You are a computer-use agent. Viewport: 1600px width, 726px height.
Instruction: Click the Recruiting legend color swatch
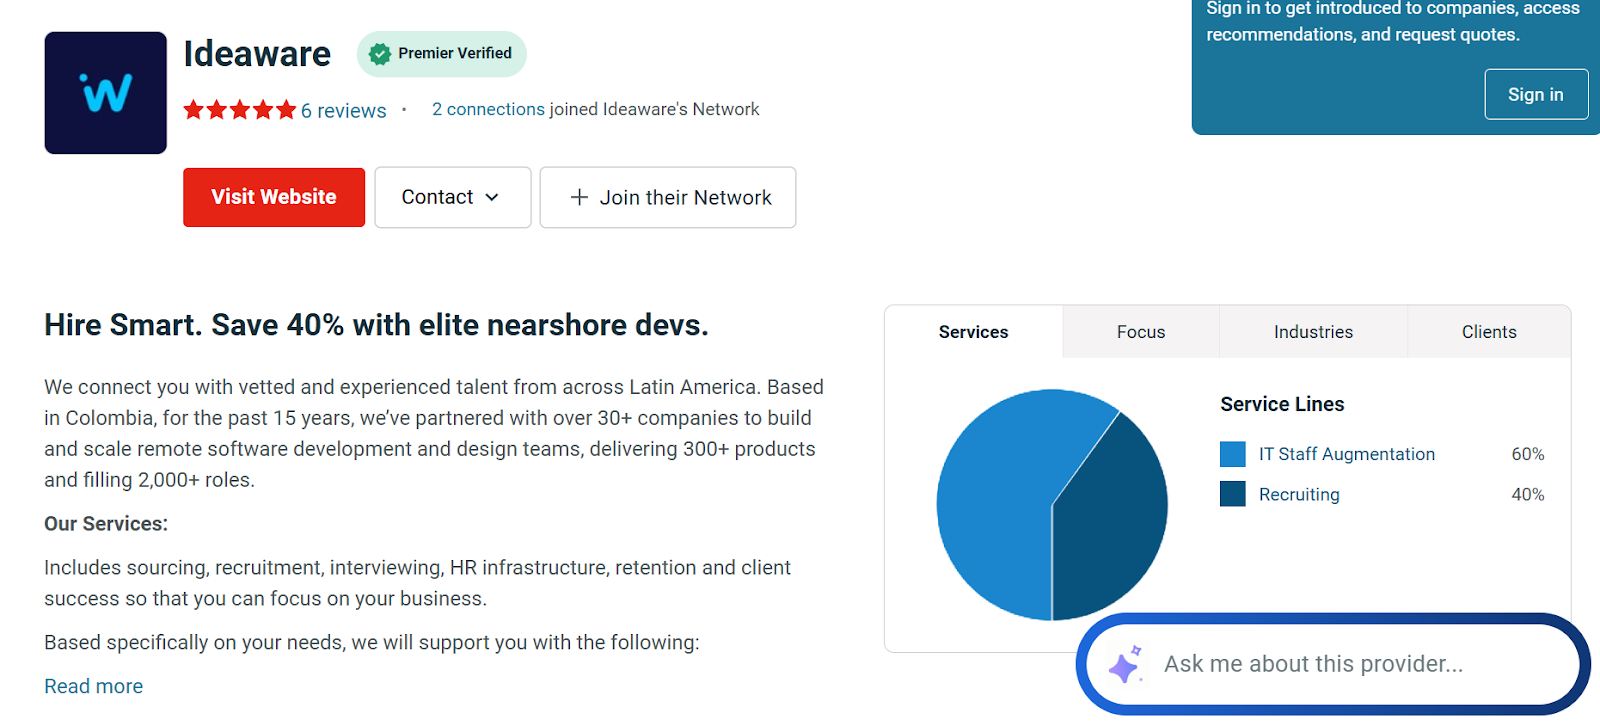point(1233,494)
